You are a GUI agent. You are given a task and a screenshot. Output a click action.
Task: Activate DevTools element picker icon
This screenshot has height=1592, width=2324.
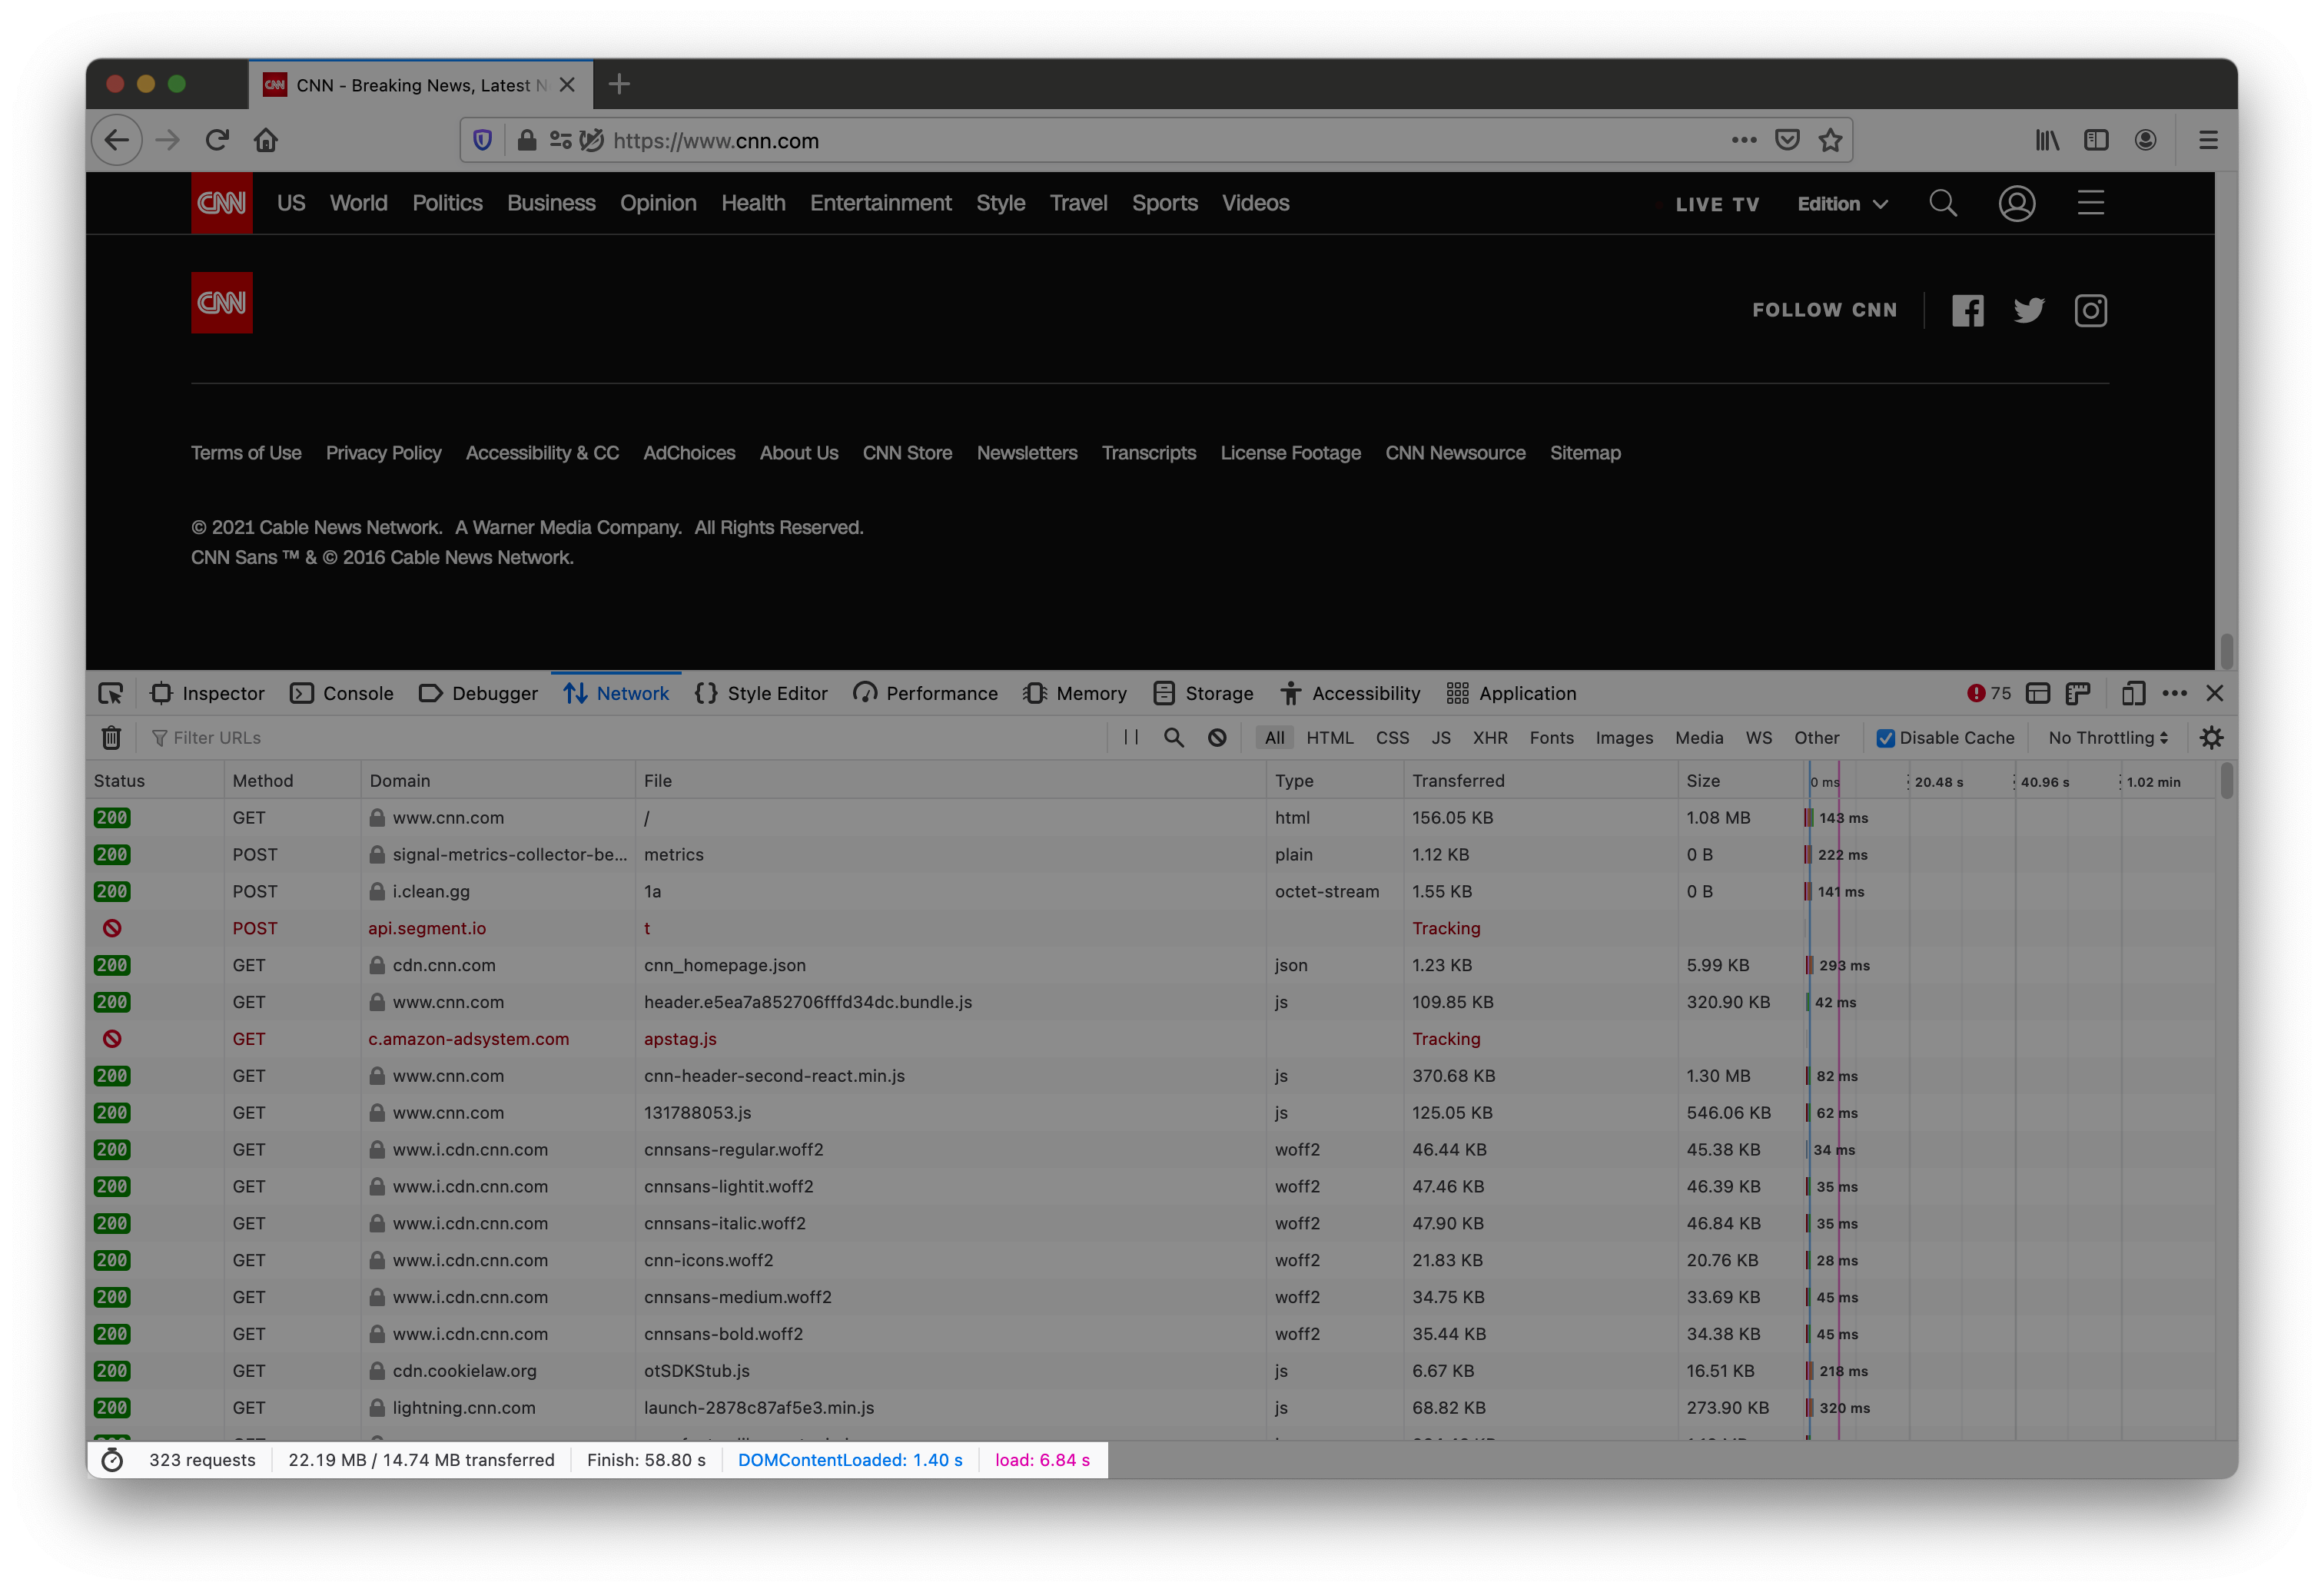click(111, 693)
